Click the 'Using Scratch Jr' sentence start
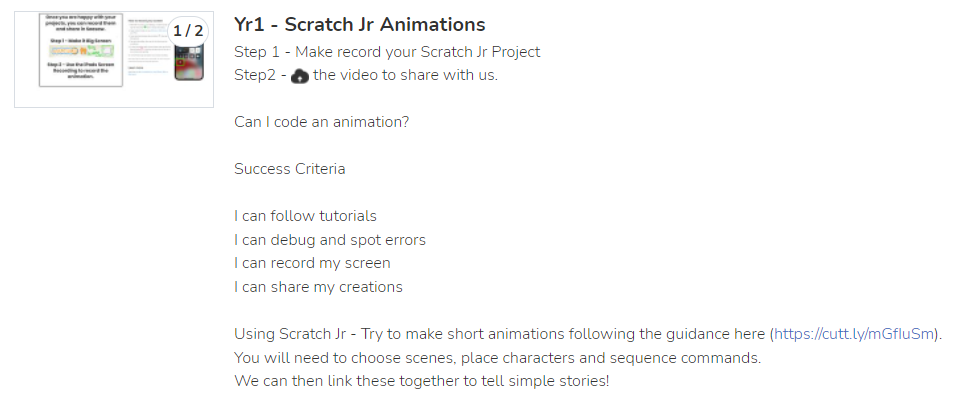Viewport: 961px width, 400px height. coord(291,334)
